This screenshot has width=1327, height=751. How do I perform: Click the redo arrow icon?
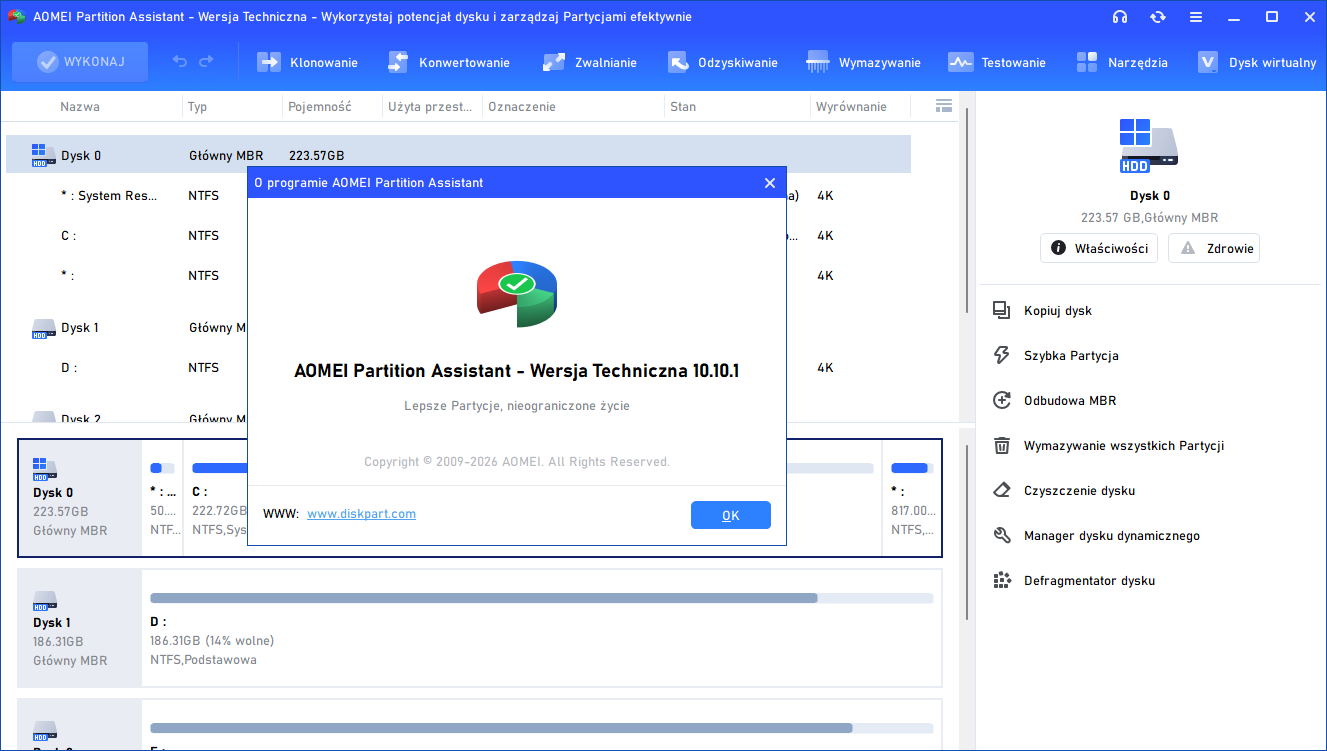coord(206,62)
